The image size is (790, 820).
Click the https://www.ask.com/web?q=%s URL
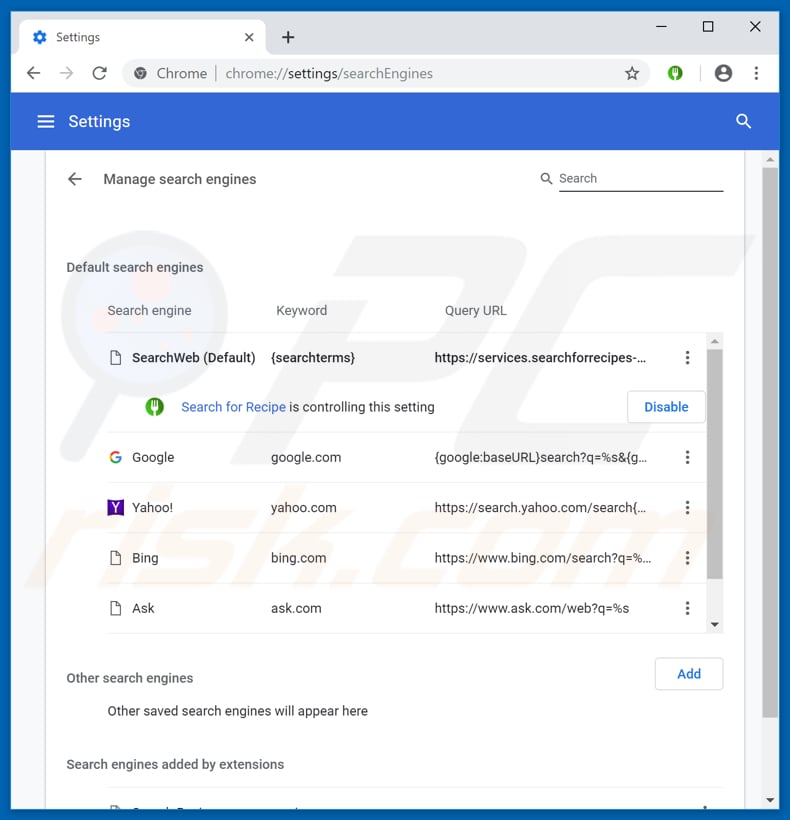pos(532,608)
